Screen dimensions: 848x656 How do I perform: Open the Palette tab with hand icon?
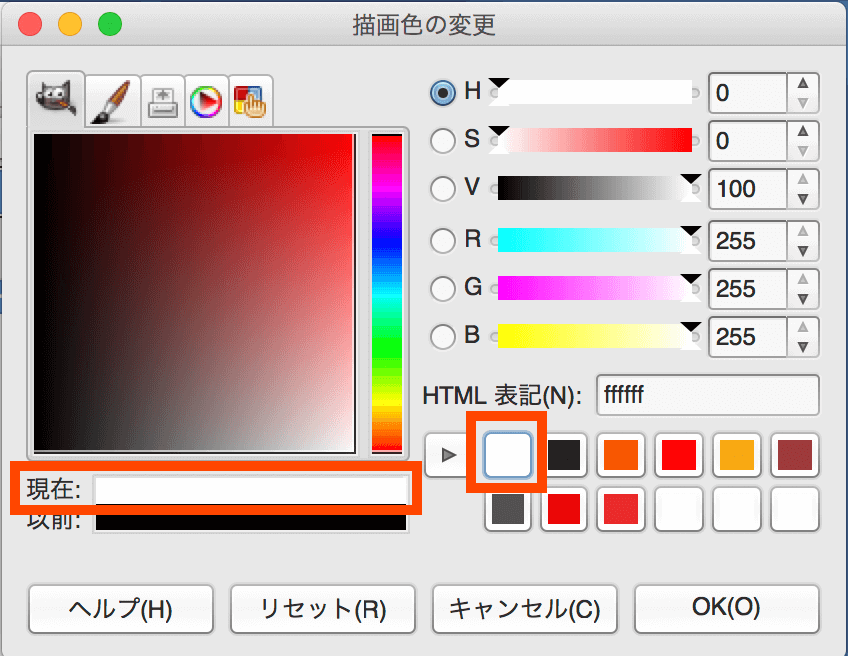point(250,102)
